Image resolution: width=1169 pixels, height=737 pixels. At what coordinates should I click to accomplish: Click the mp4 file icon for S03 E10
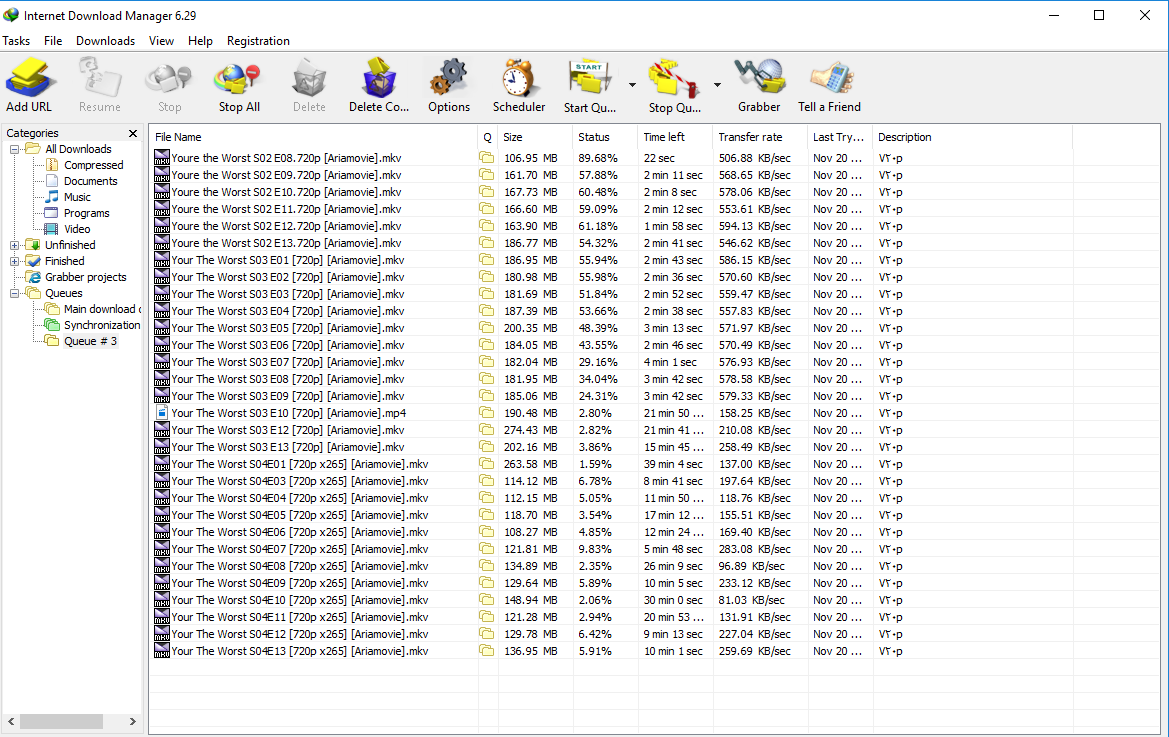click(x=162, y=413)
